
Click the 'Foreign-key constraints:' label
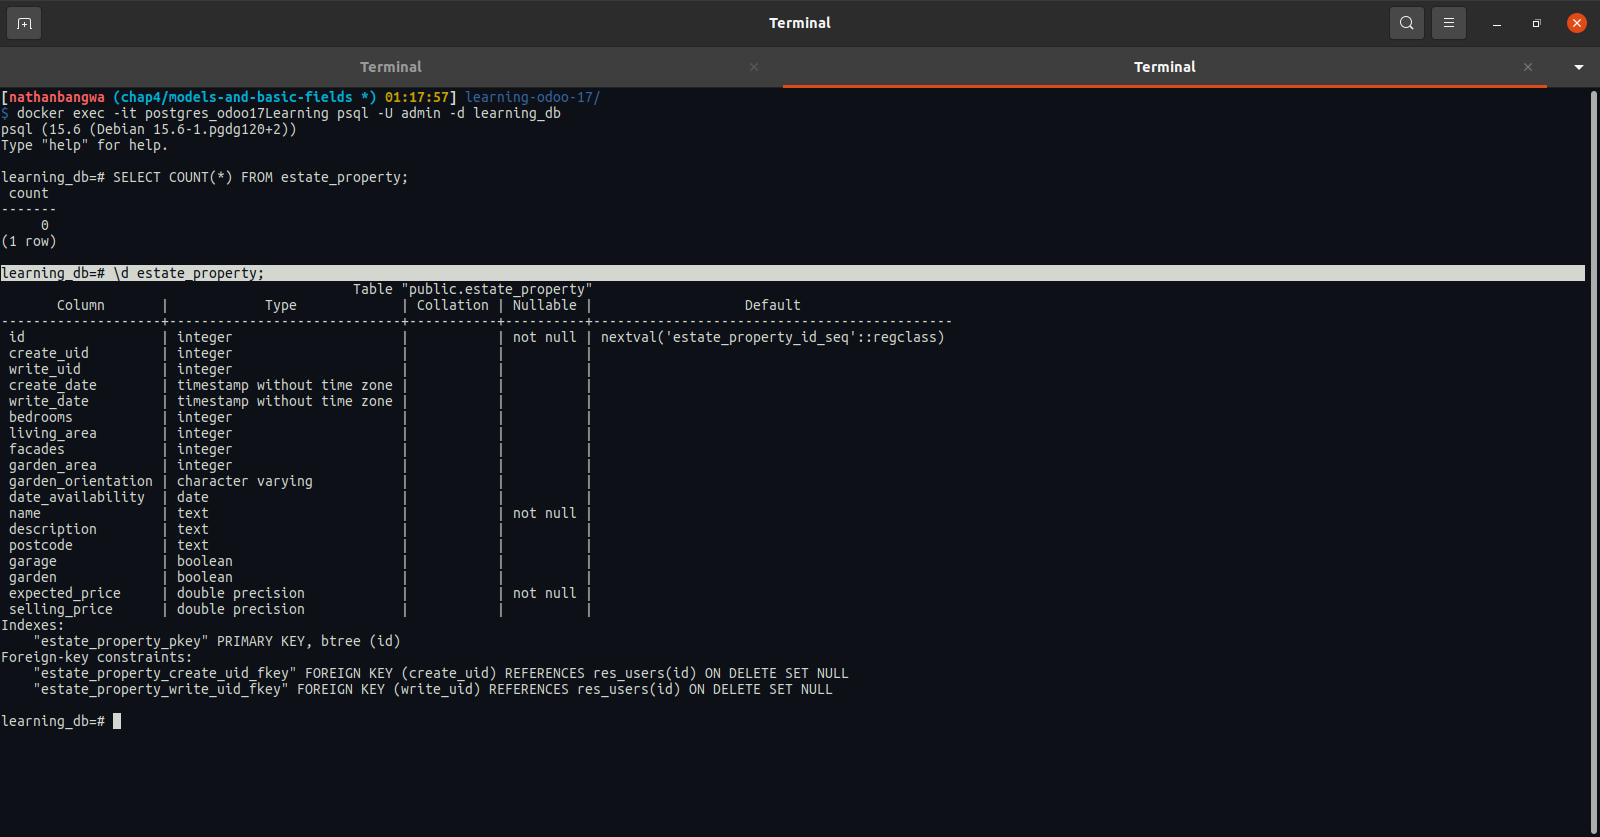(97, 657)
